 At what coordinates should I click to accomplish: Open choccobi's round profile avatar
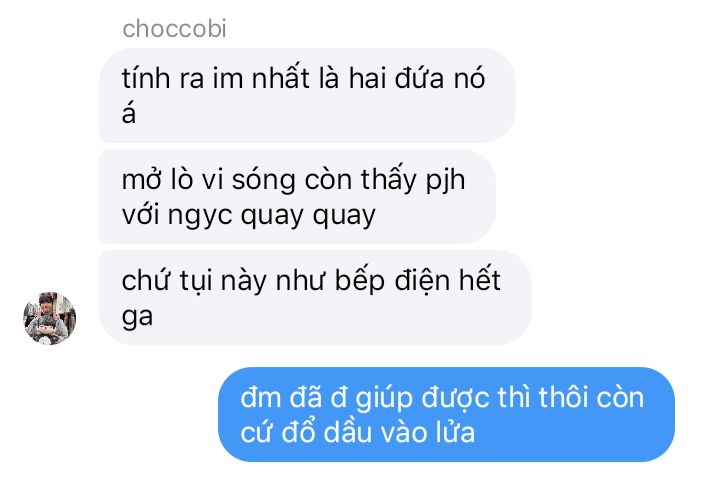click(50, 318)
